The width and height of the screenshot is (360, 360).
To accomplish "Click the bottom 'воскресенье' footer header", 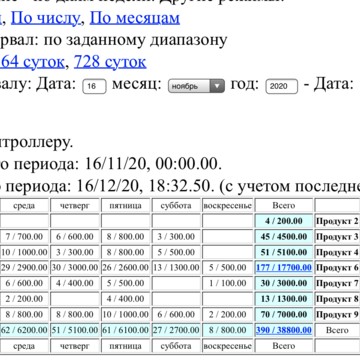I will click(228, 346).
